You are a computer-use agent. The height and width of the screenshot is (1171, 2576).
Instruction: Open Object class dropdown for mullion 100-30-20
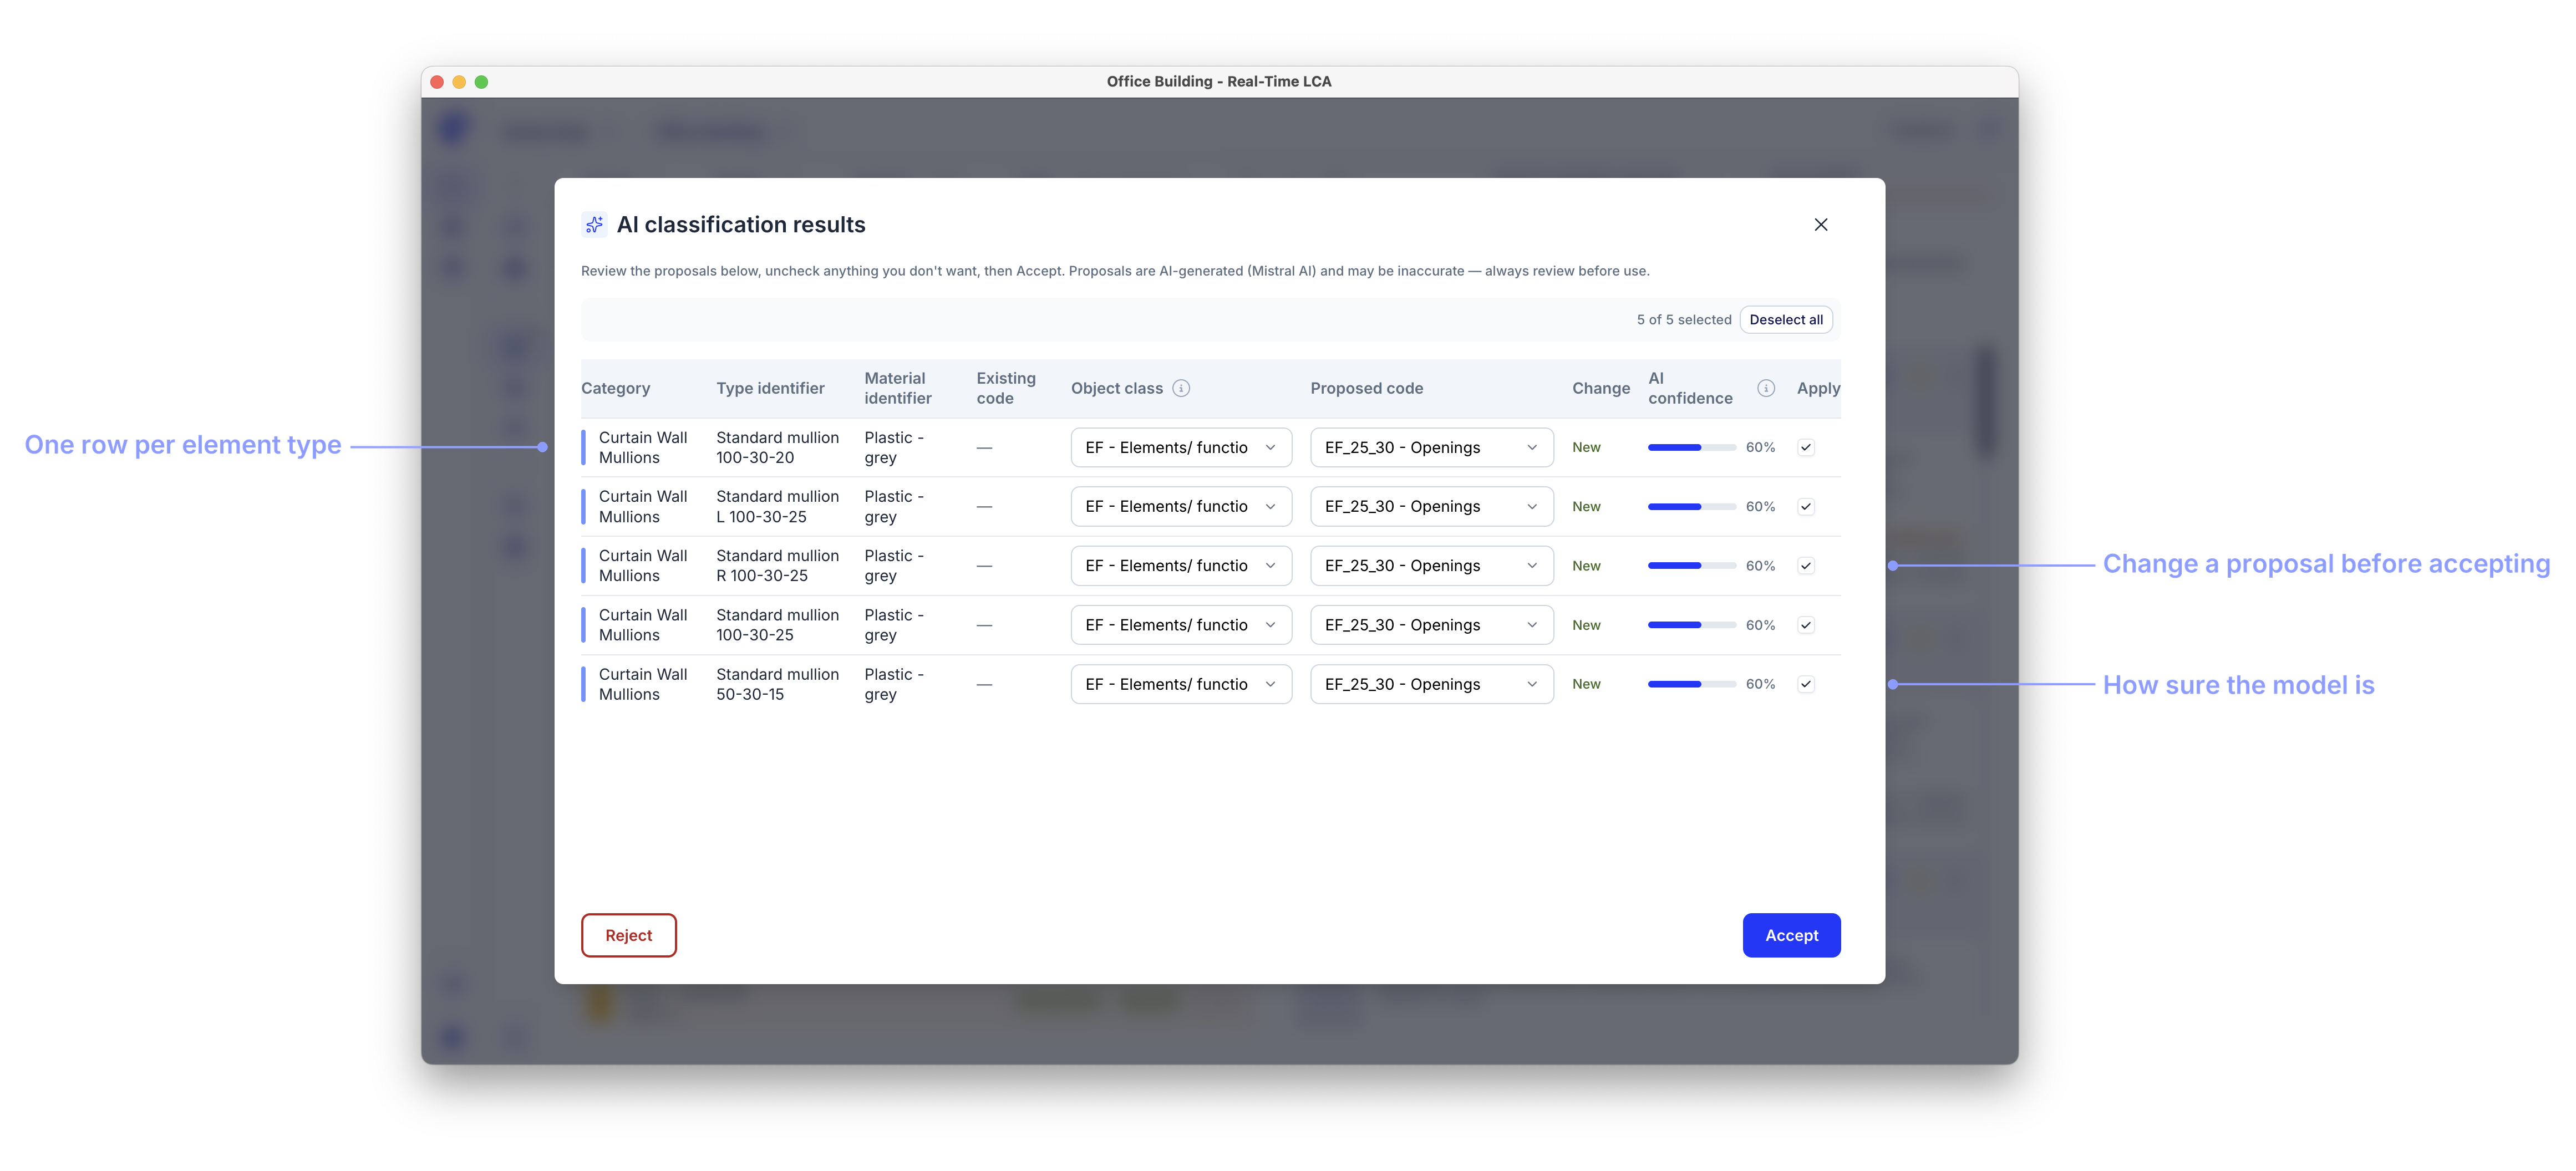coord(1181,448)
